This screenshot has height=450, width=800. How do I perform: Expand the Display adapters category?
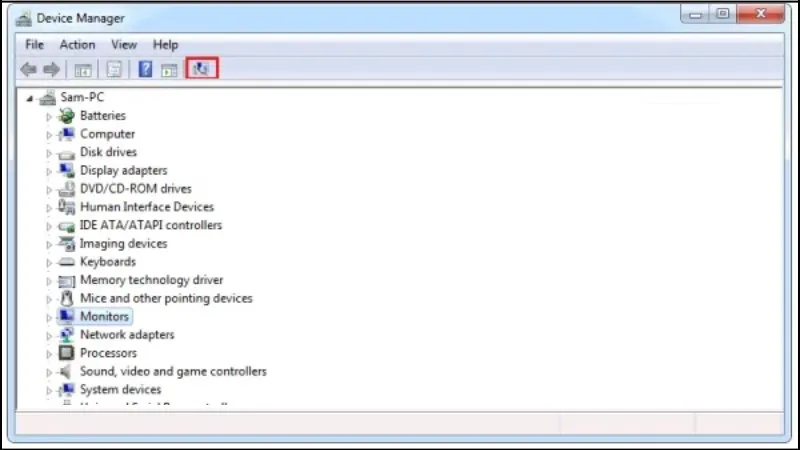(48, 171)
